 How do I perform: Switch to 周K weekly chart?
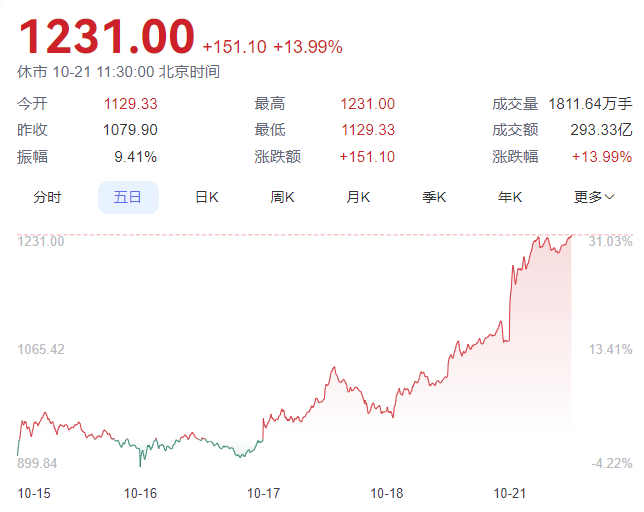(283, 197)
